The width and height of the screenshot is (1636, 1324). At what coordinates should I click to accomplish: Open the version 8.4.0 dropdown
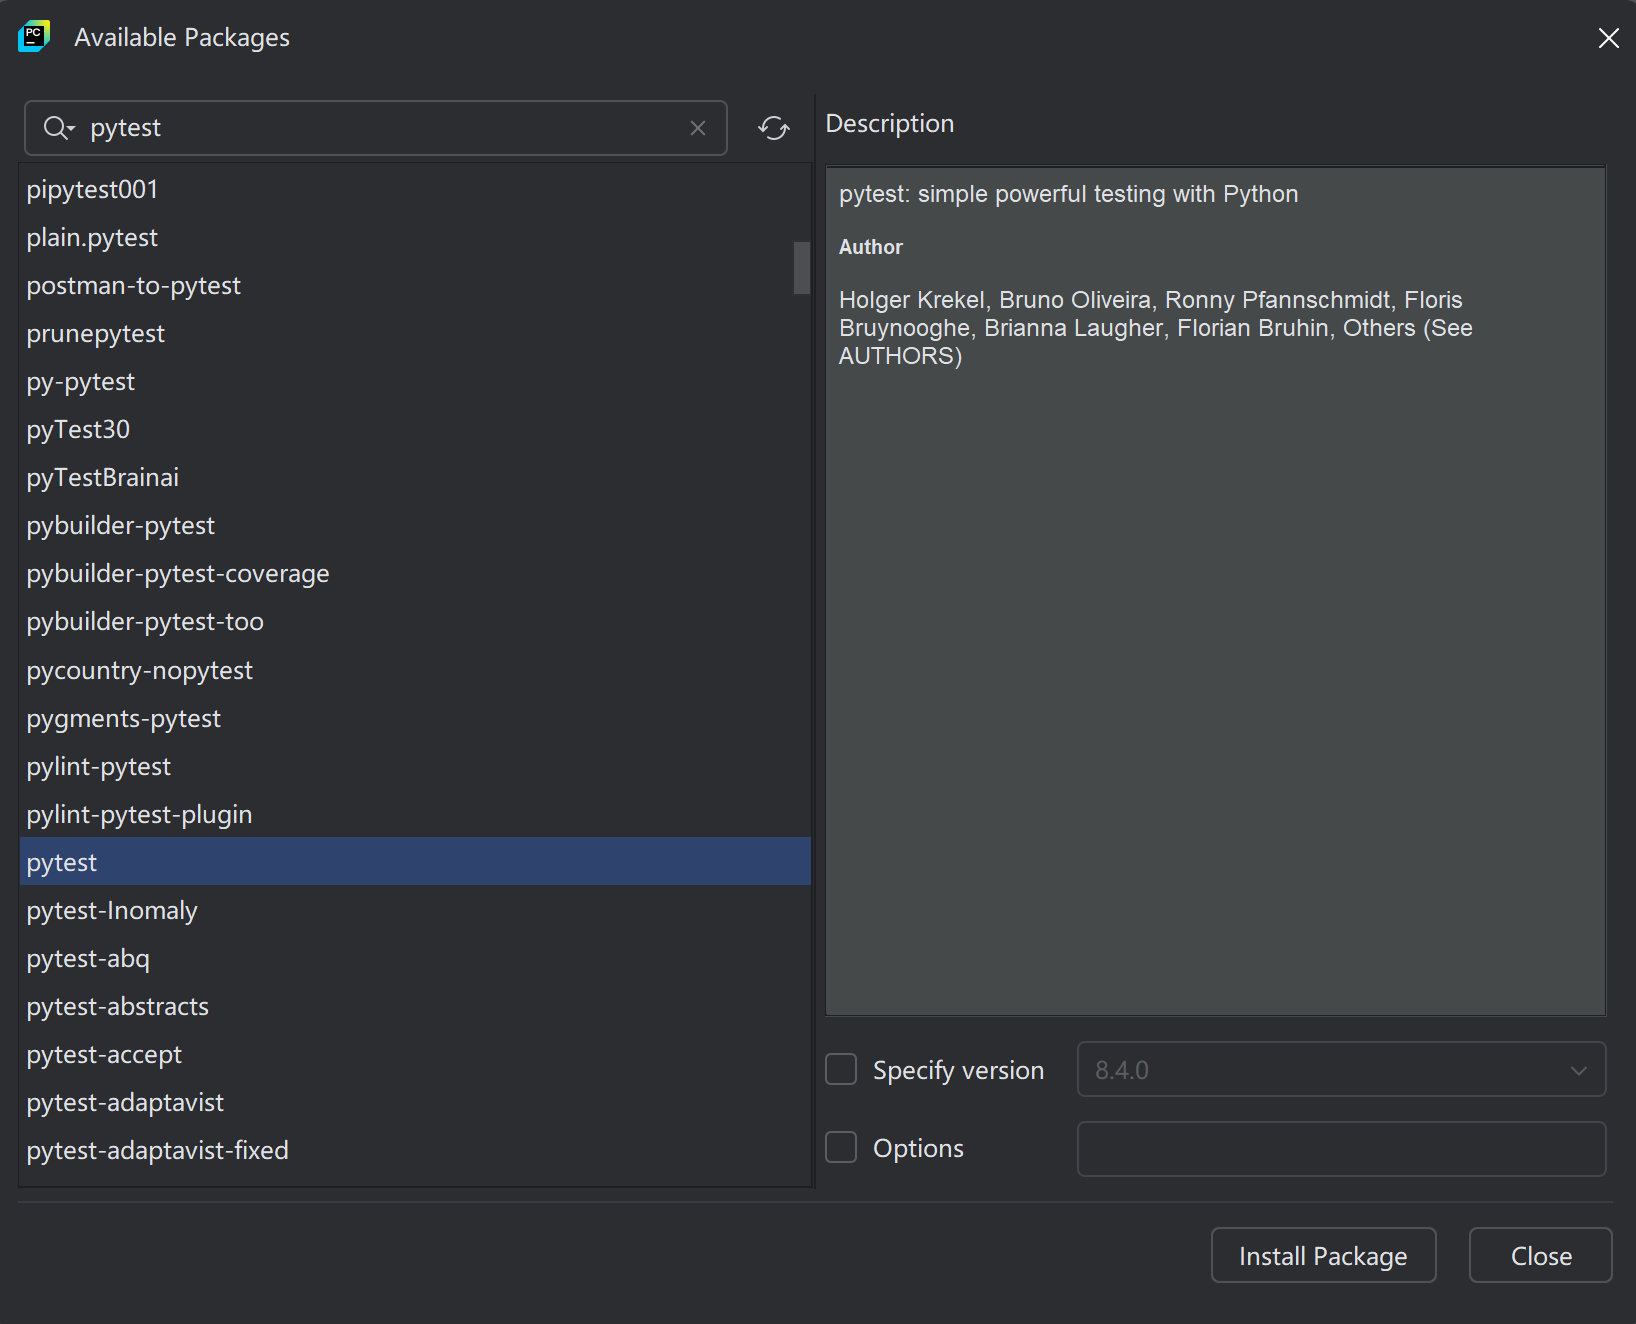1341,1069
